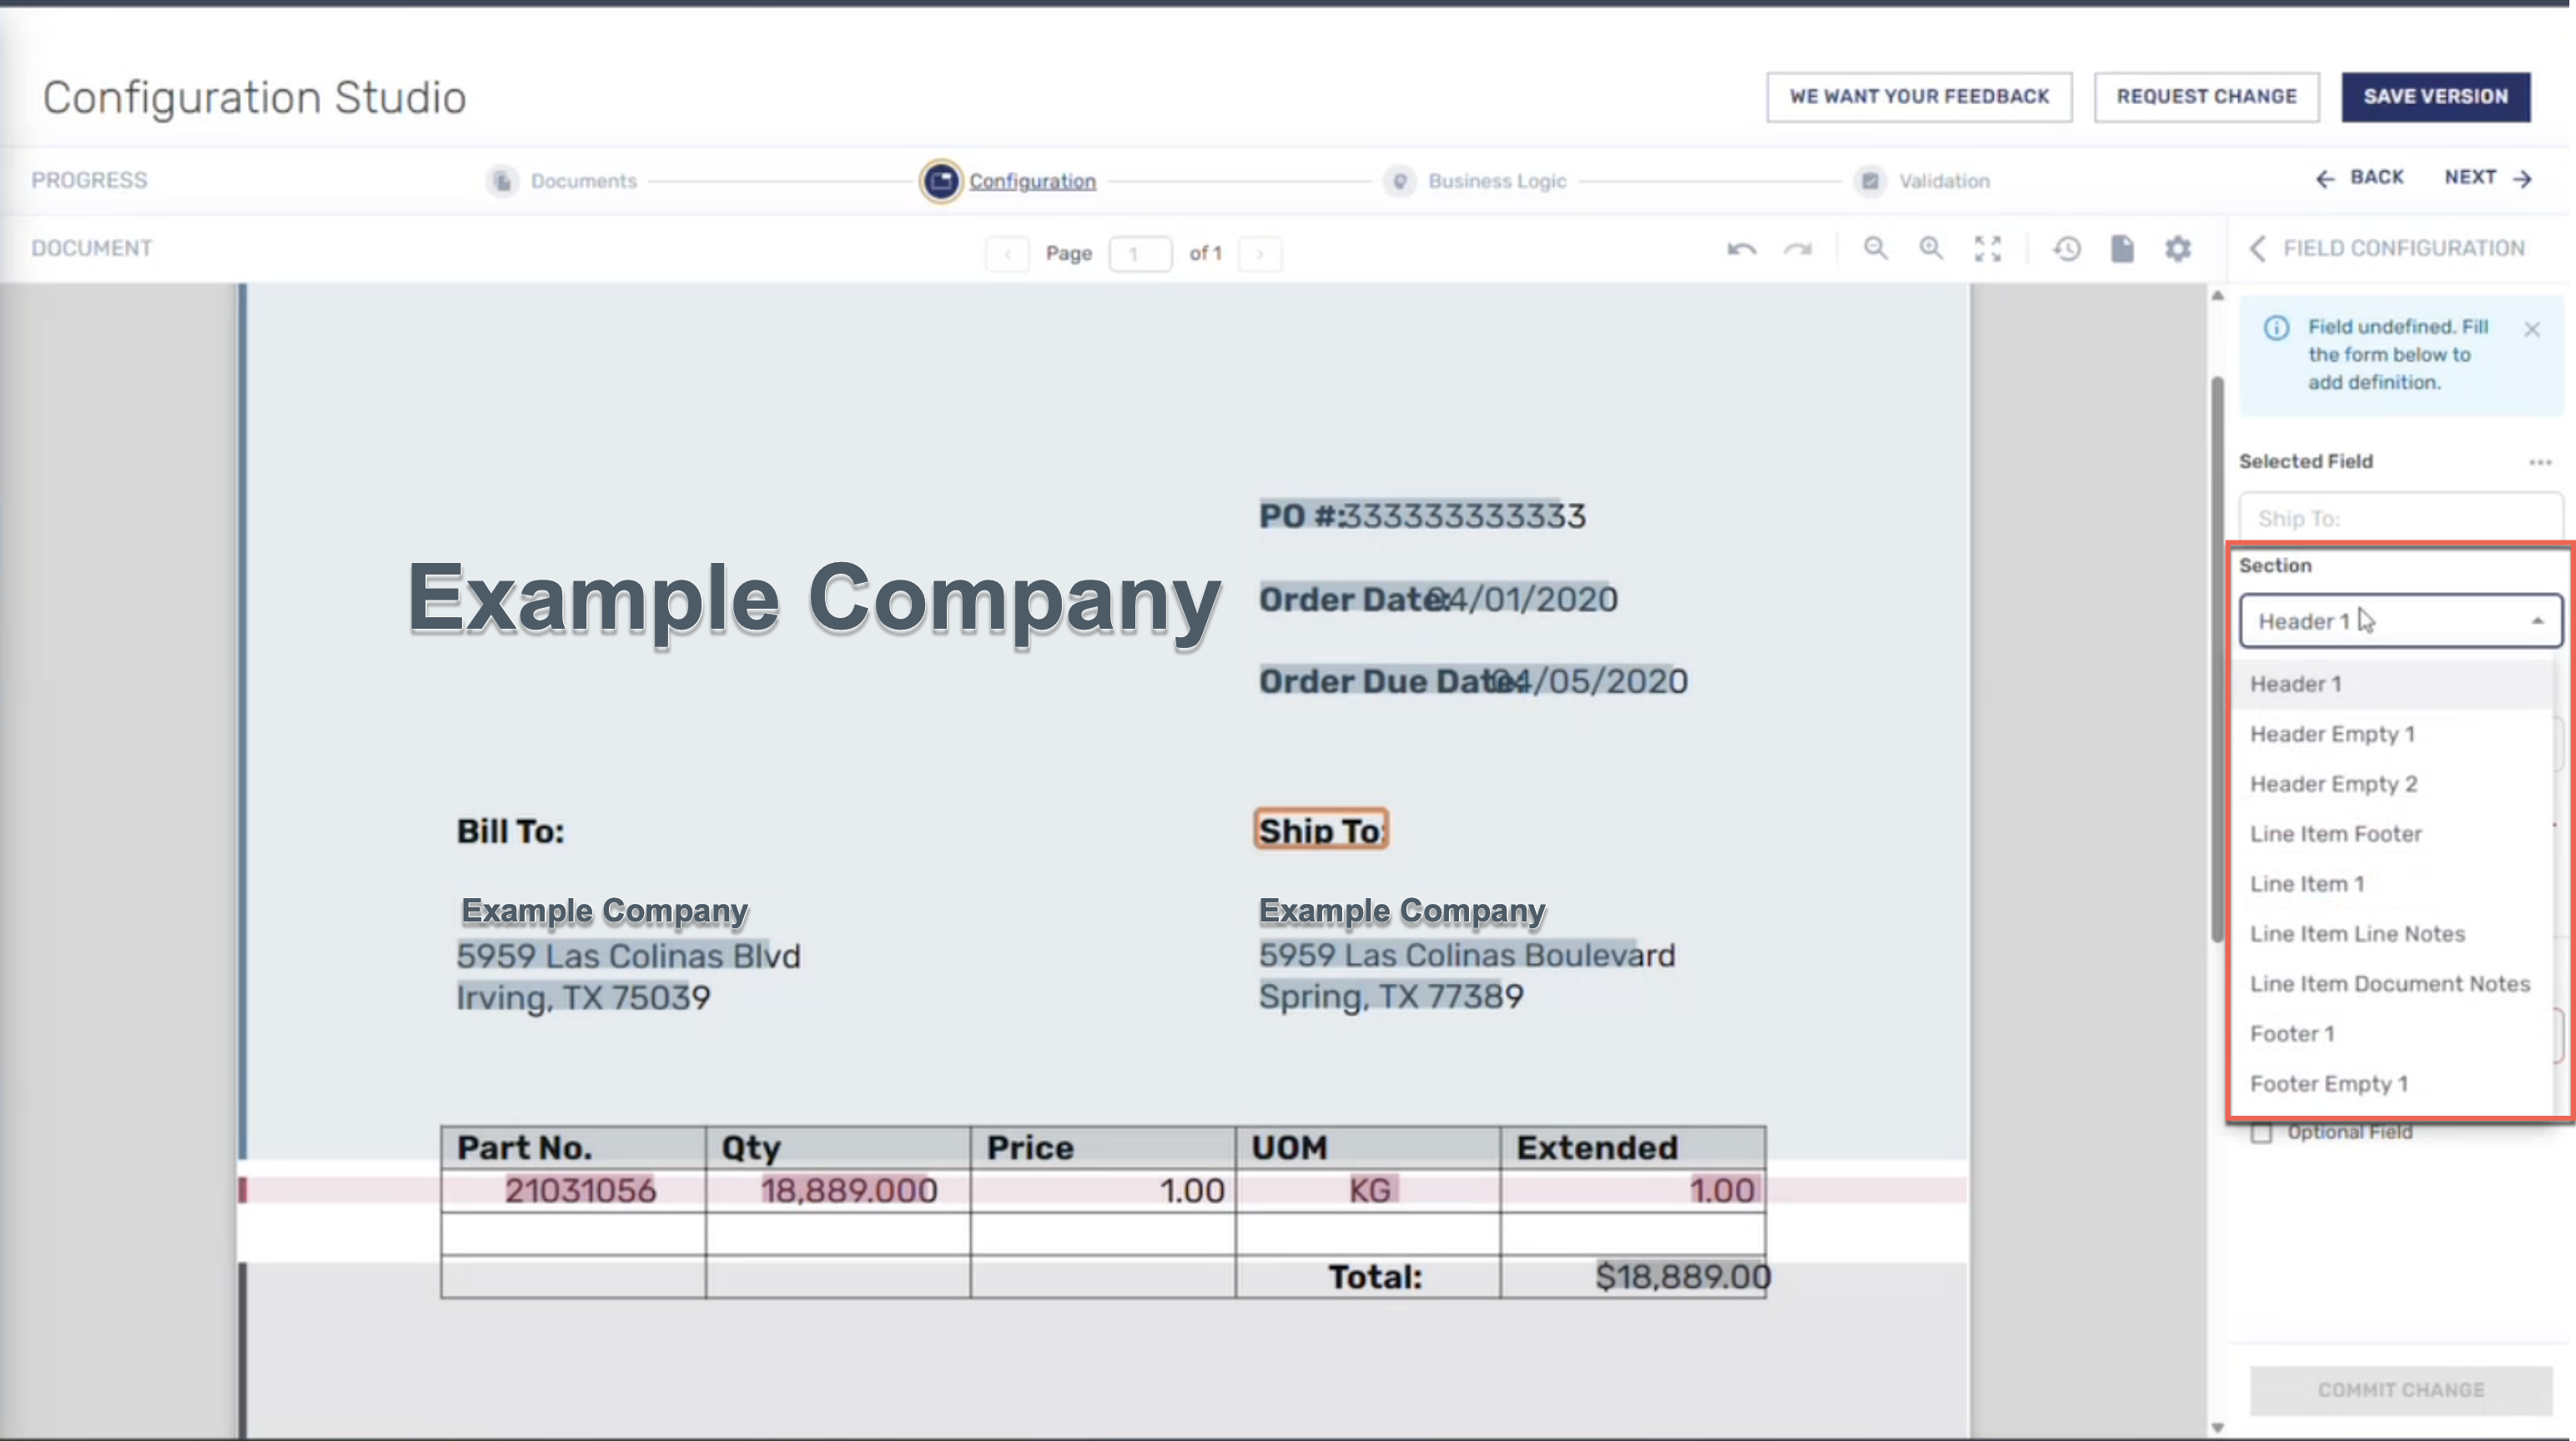
Task: Click the document page icon
Action: (2122, 249)
